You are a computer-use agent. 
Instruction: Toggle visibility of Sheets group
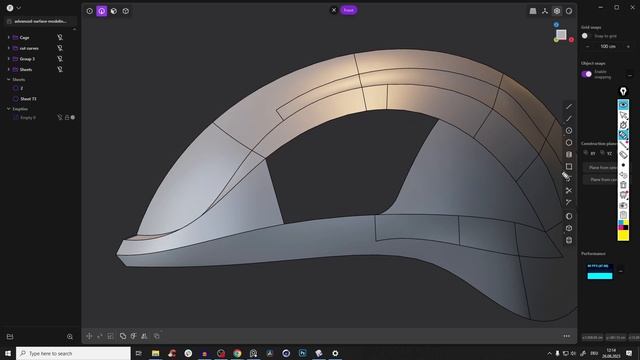pyautogui.click(x=60, y=69)
